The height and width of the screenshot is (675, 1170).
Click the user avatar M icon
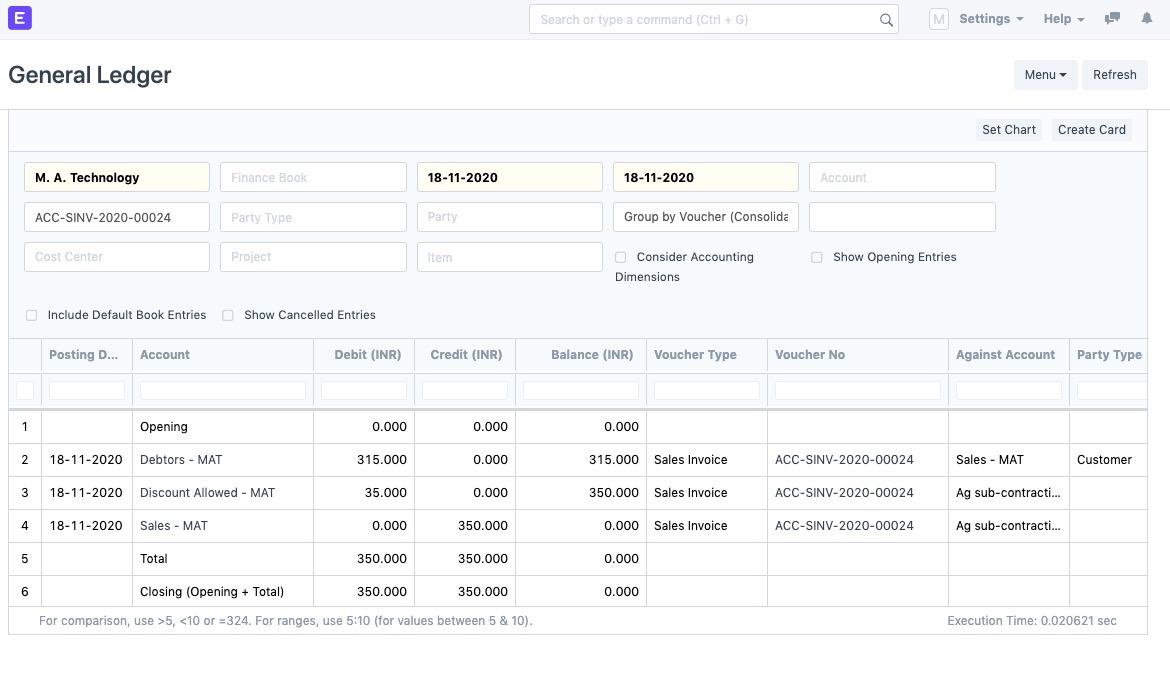(938, 19)
